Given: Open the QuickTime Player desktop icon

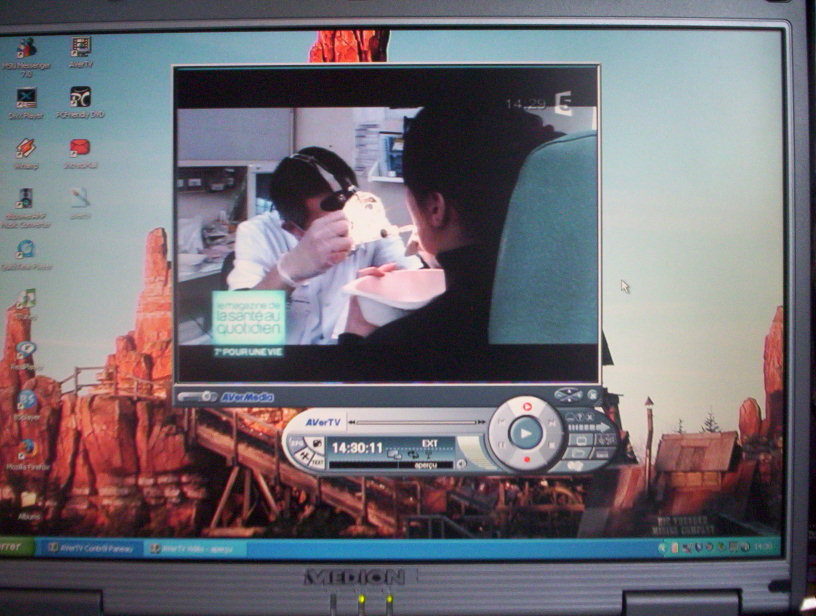Looking at the screenshot, I should pyautogui.click(x=26, y=255).
